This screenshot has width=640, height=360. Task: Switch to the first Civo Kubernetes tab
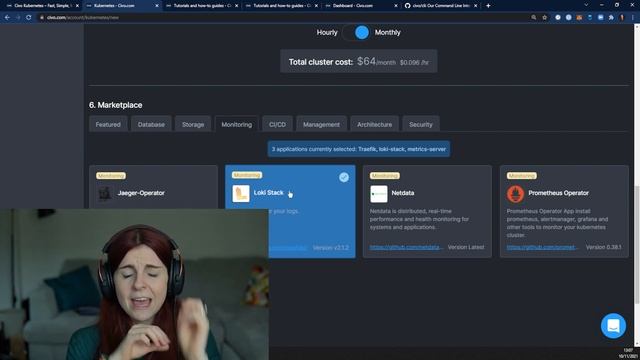coord(41,6)
